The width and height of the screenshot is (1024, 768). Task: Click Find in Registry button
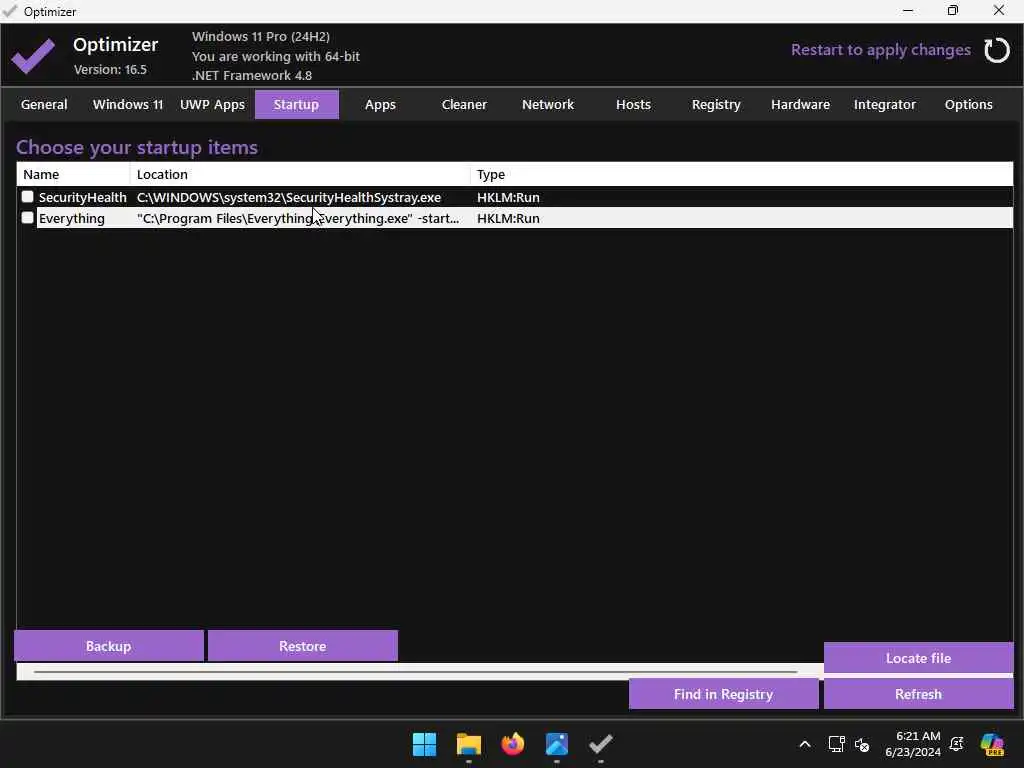tap(723, 694)
